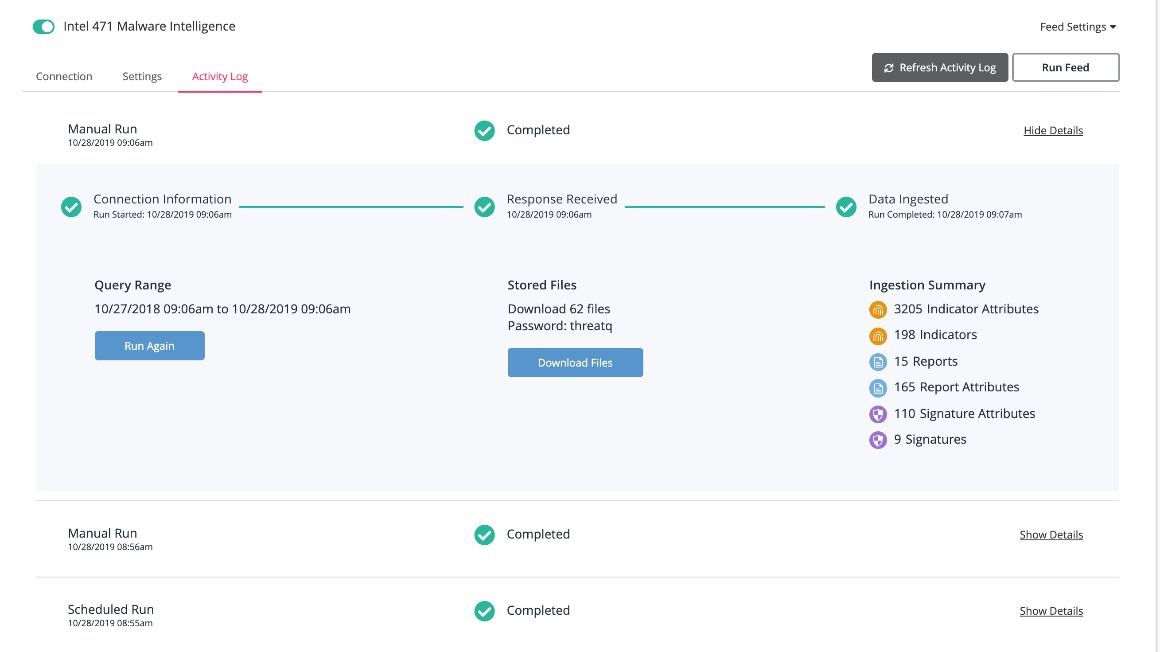This screenshot has width=1160, height=652.
Task: Click the purple shield beside 9 Signatures
Action: coord(878,440)
